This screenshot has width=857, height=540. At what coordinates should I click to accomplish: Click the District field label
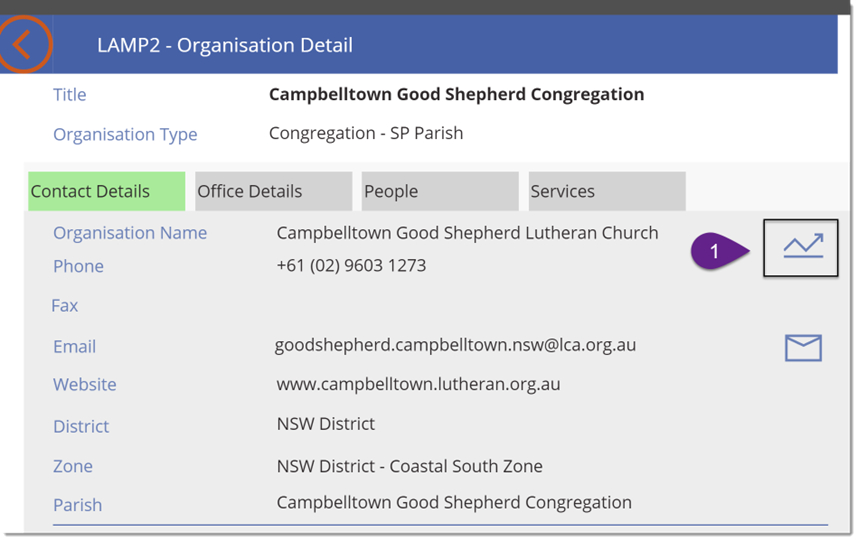tap(81, 427)
